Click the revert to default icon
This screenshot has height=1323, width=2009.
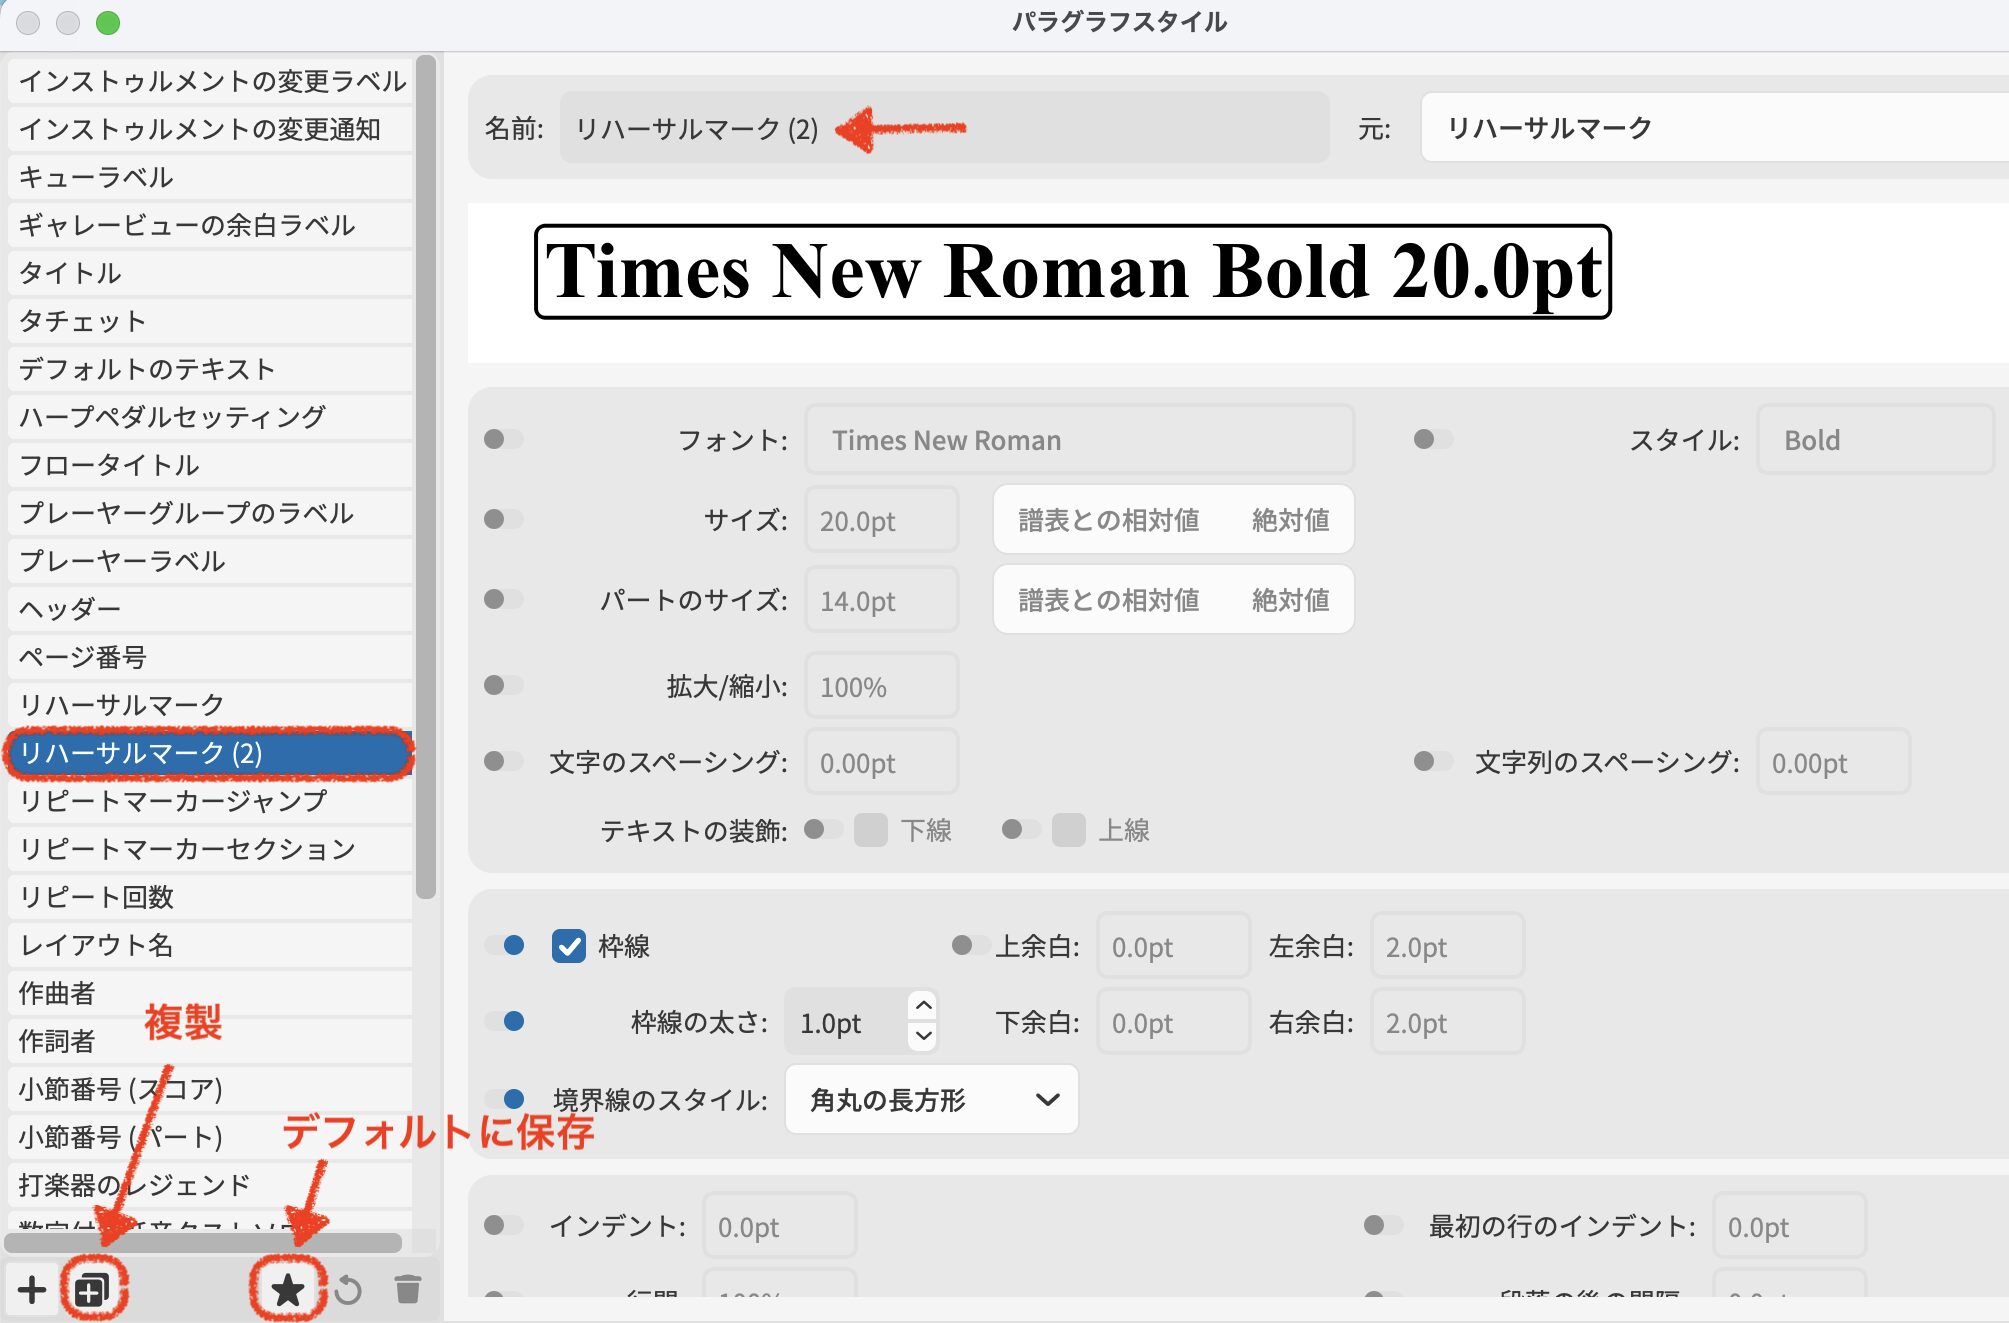click(x=348, y=1290)
